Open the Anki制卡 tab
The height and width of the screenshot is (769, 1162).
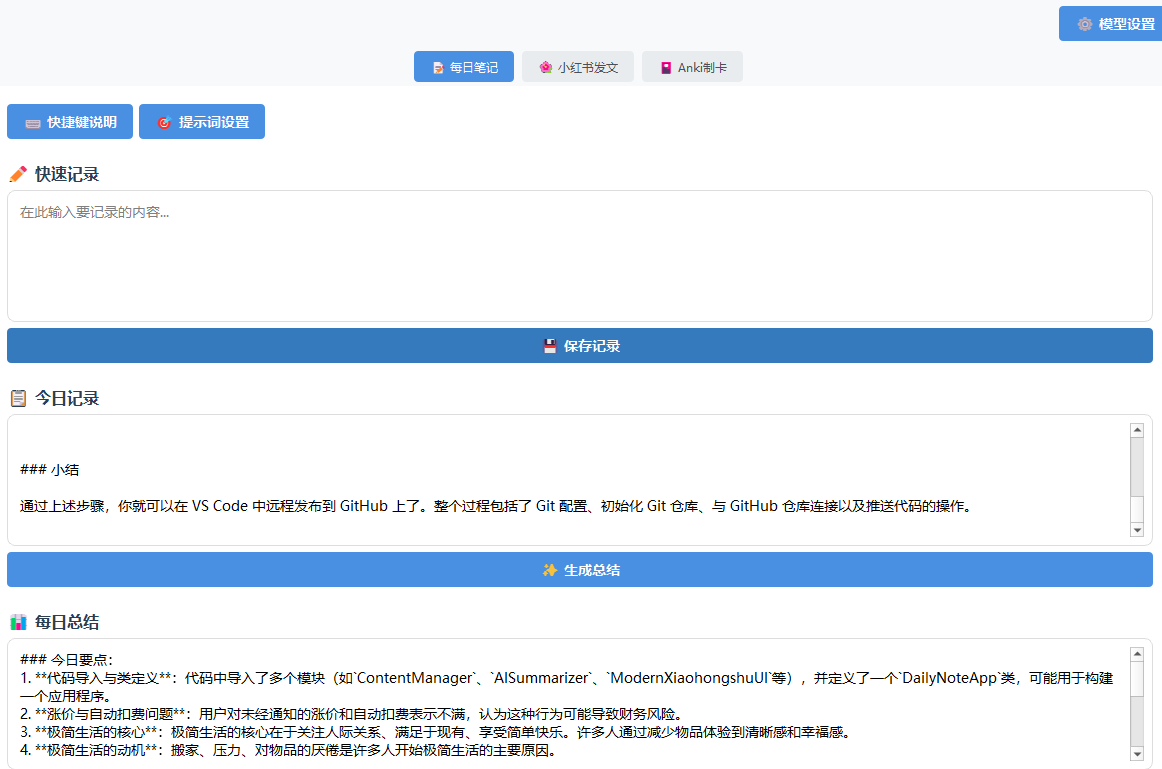[692, 67]
